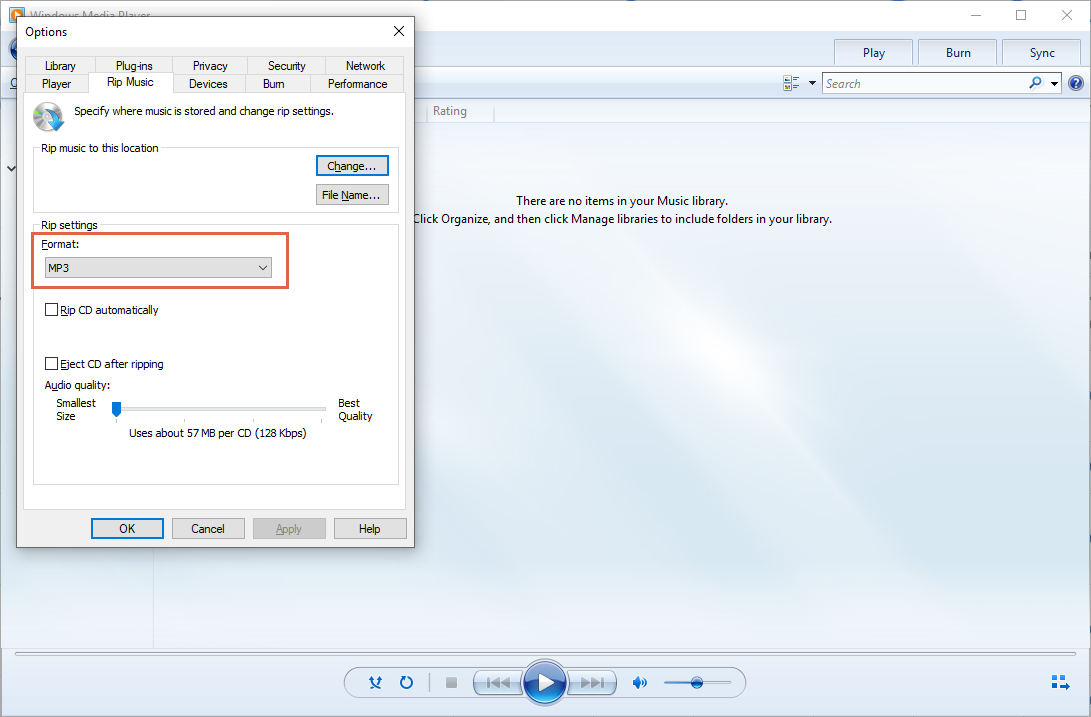
Task: Go to the previous track
Action: tap(498, 682)
